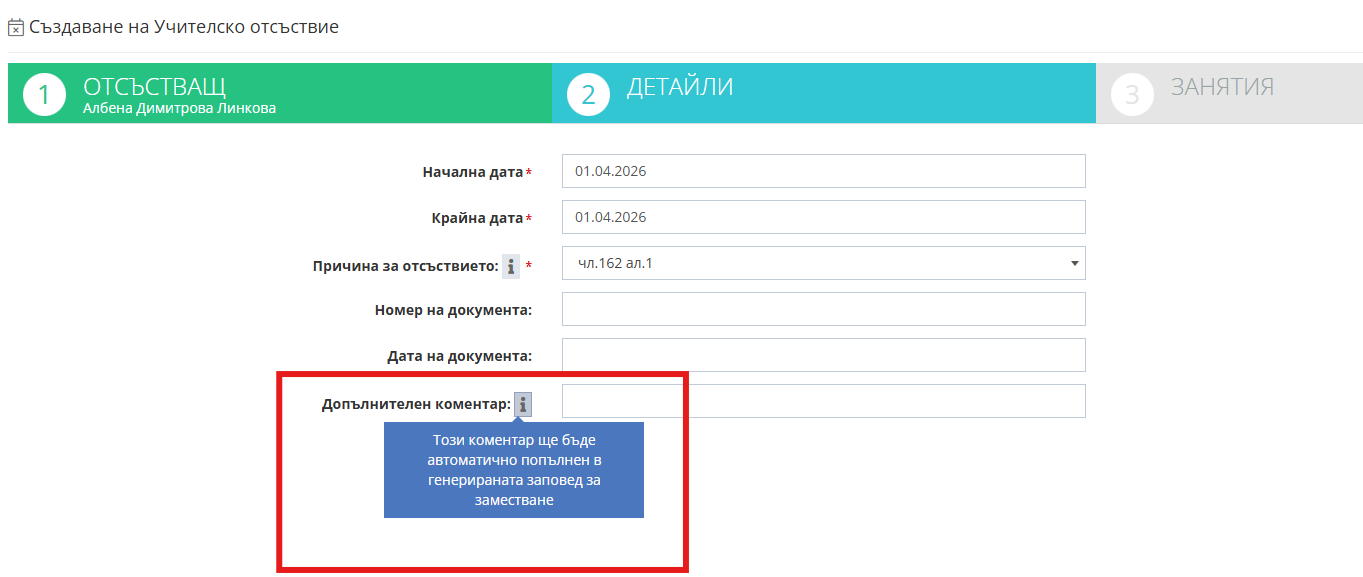The width and height of the screenshot is (1363, 577).
Task: Select the ДЕТАЙЛИ step tab
Action: 680,87
